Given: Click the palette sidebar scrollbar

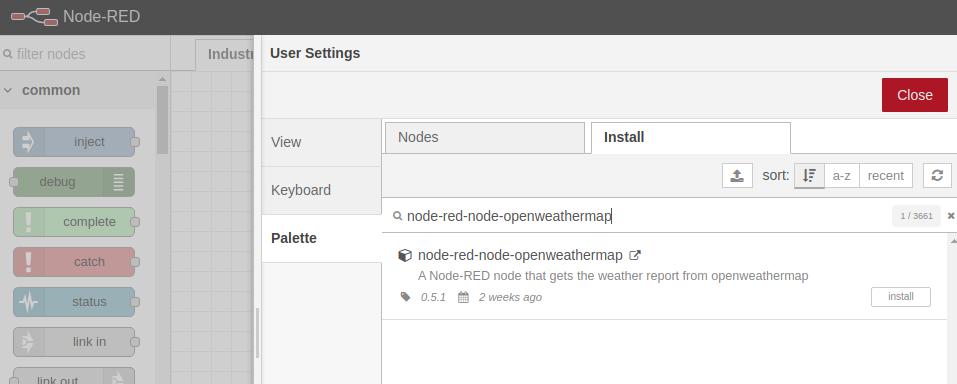Looking at the screenshot, I should point(162,119).
